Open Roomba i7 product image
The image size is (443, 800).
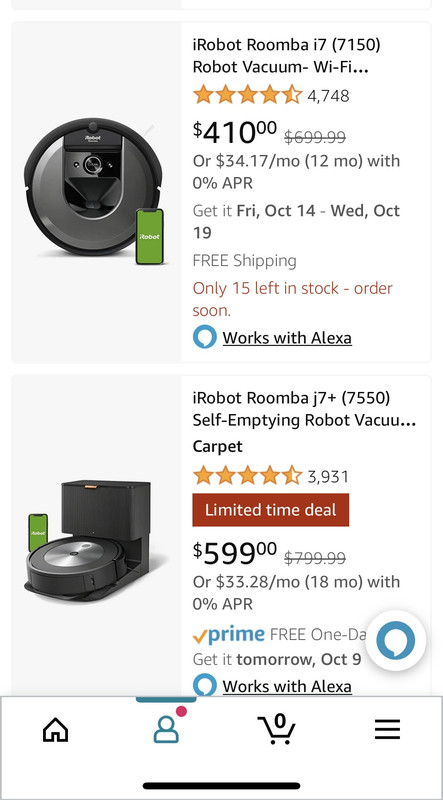96,191
